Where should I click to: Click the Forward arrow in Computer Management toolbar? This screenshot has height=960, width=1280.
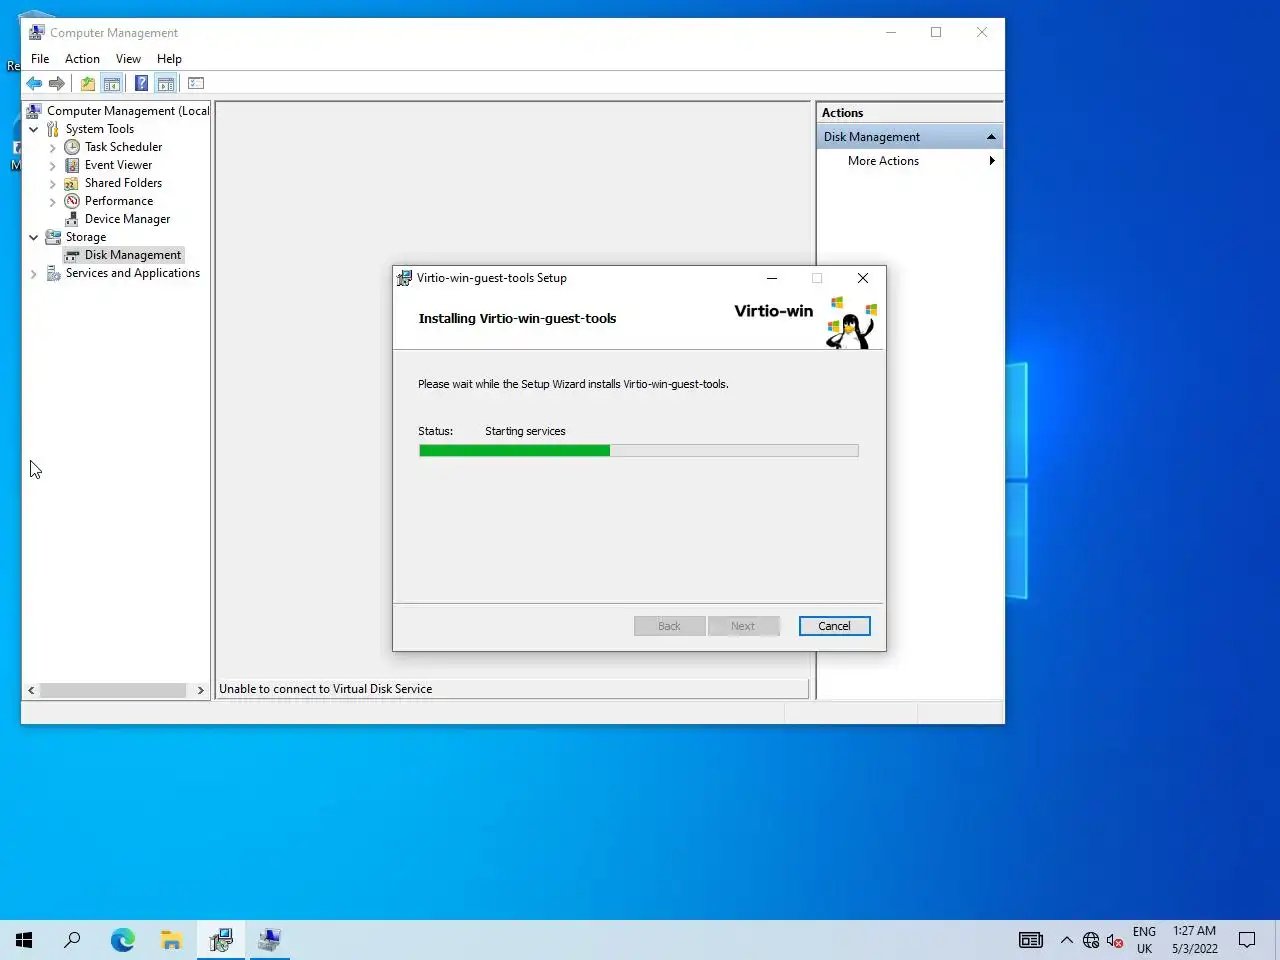57,83
